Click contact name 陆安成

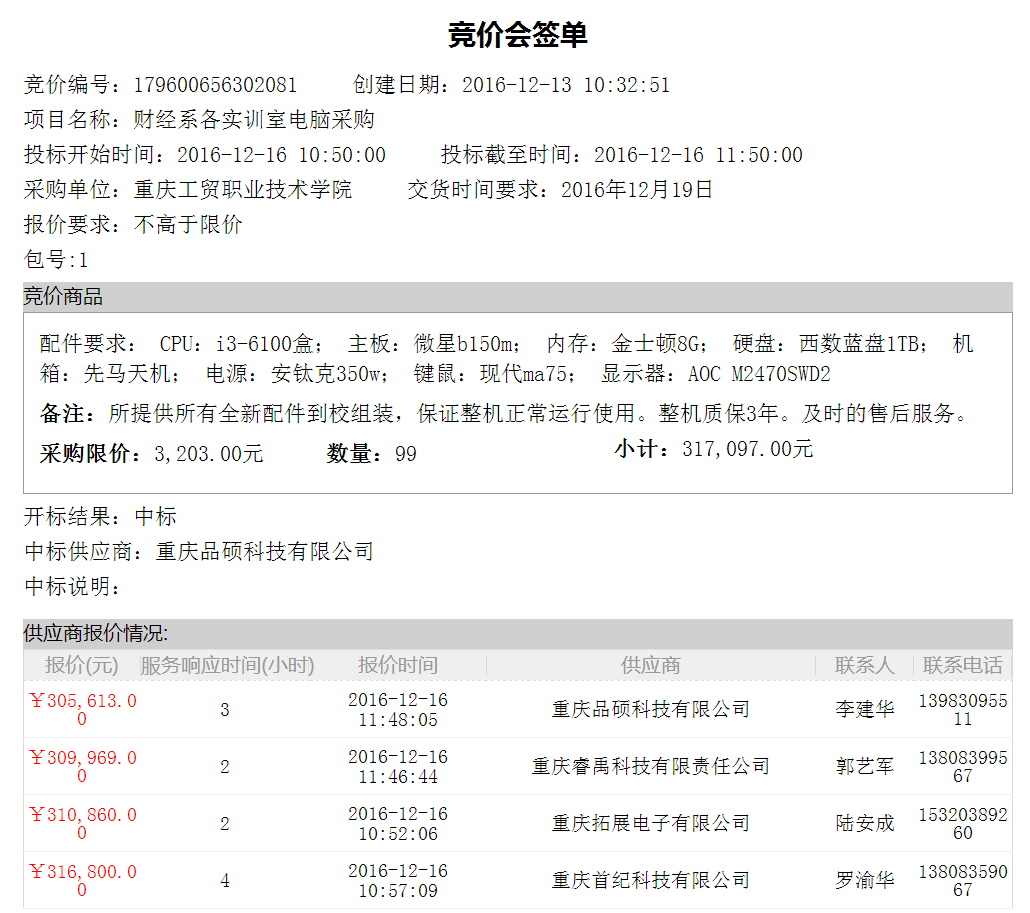click(864, 824)
